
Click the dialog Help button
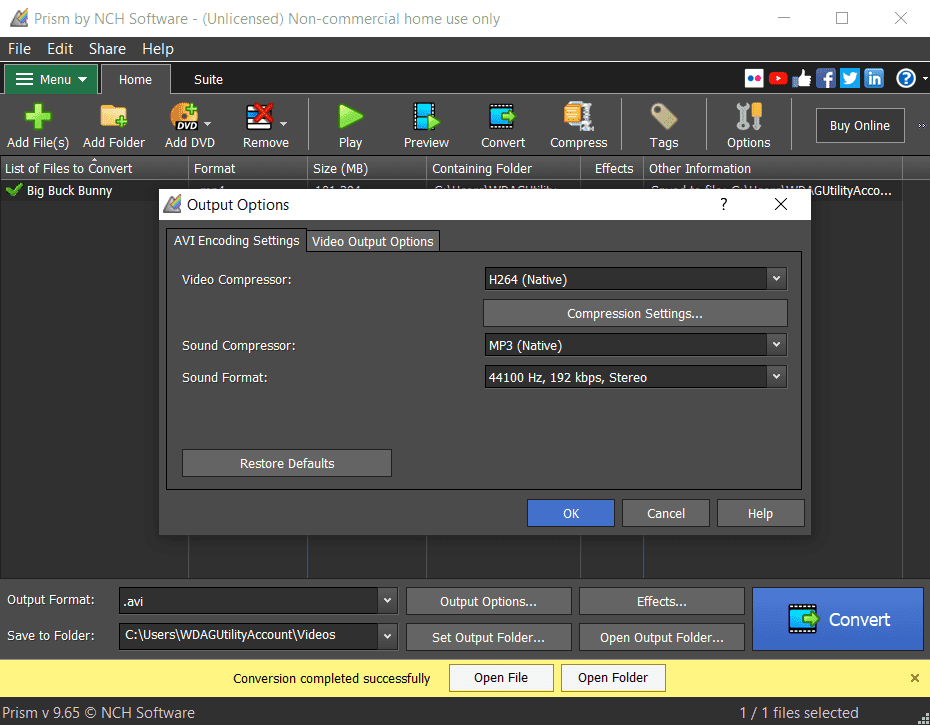click(x=760, y=513)
